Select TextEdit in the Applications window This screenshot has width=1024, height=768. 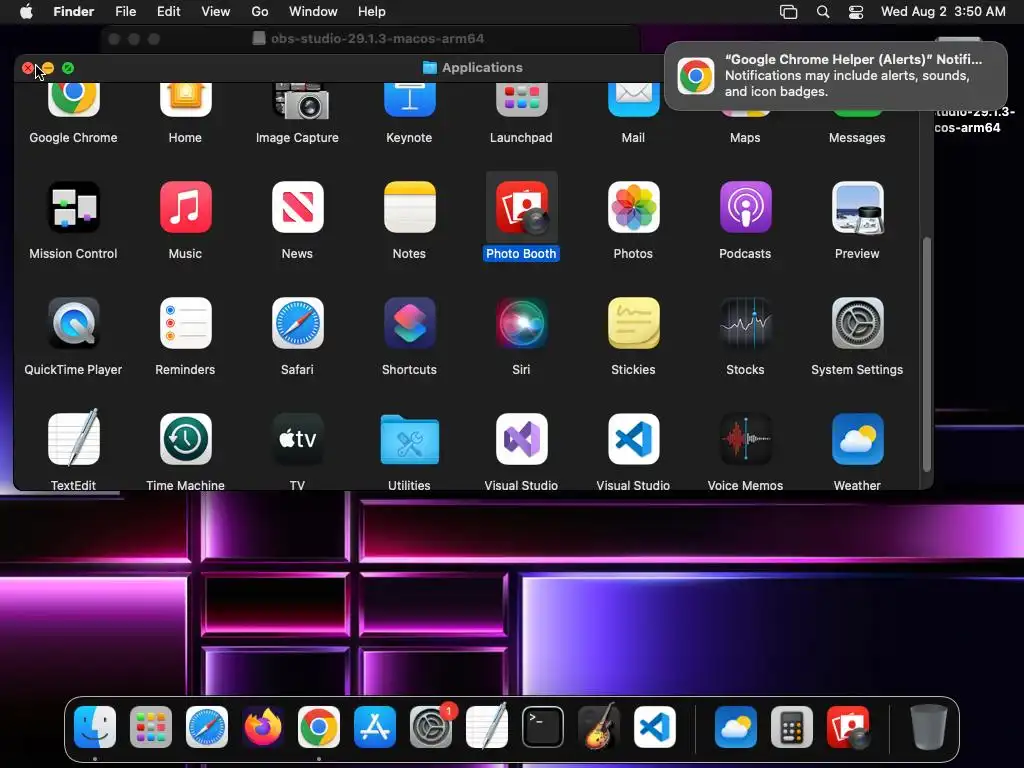(73, 438)
